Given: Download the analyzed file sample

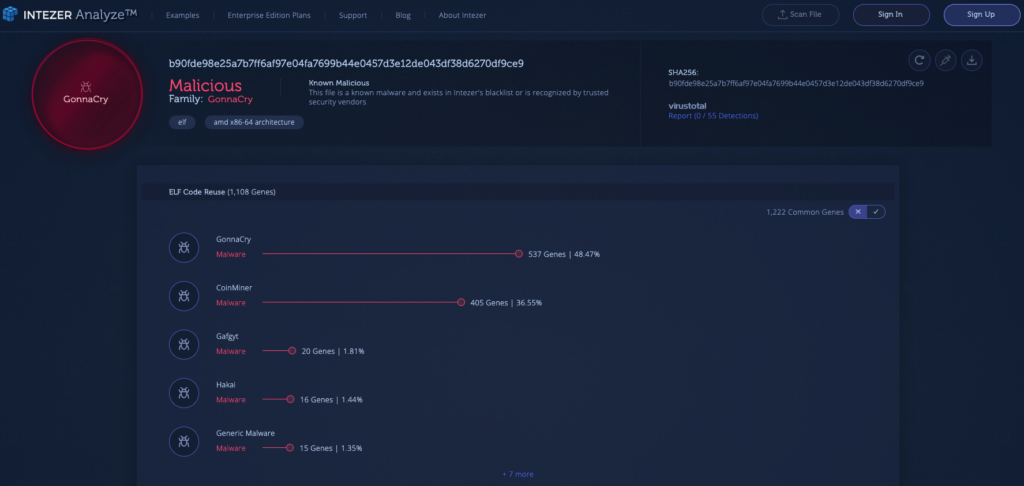Looking at the screenshot, I should [x=971, y=60].
